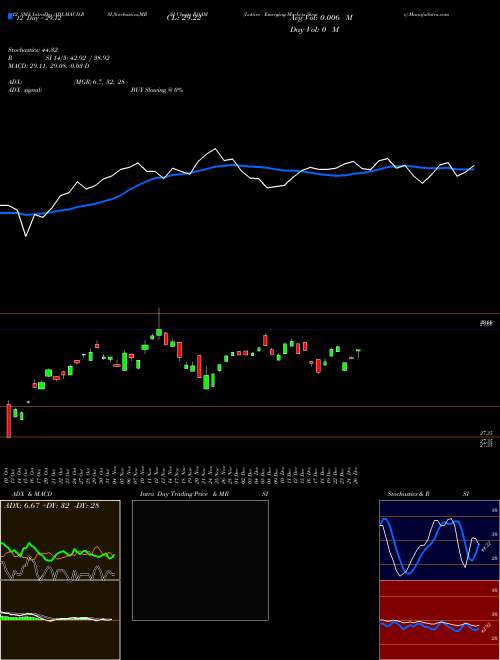Click the 'Stochastics & R SI' panel title
The height and width of the screenshot is (660, 500).
point(428,494)
